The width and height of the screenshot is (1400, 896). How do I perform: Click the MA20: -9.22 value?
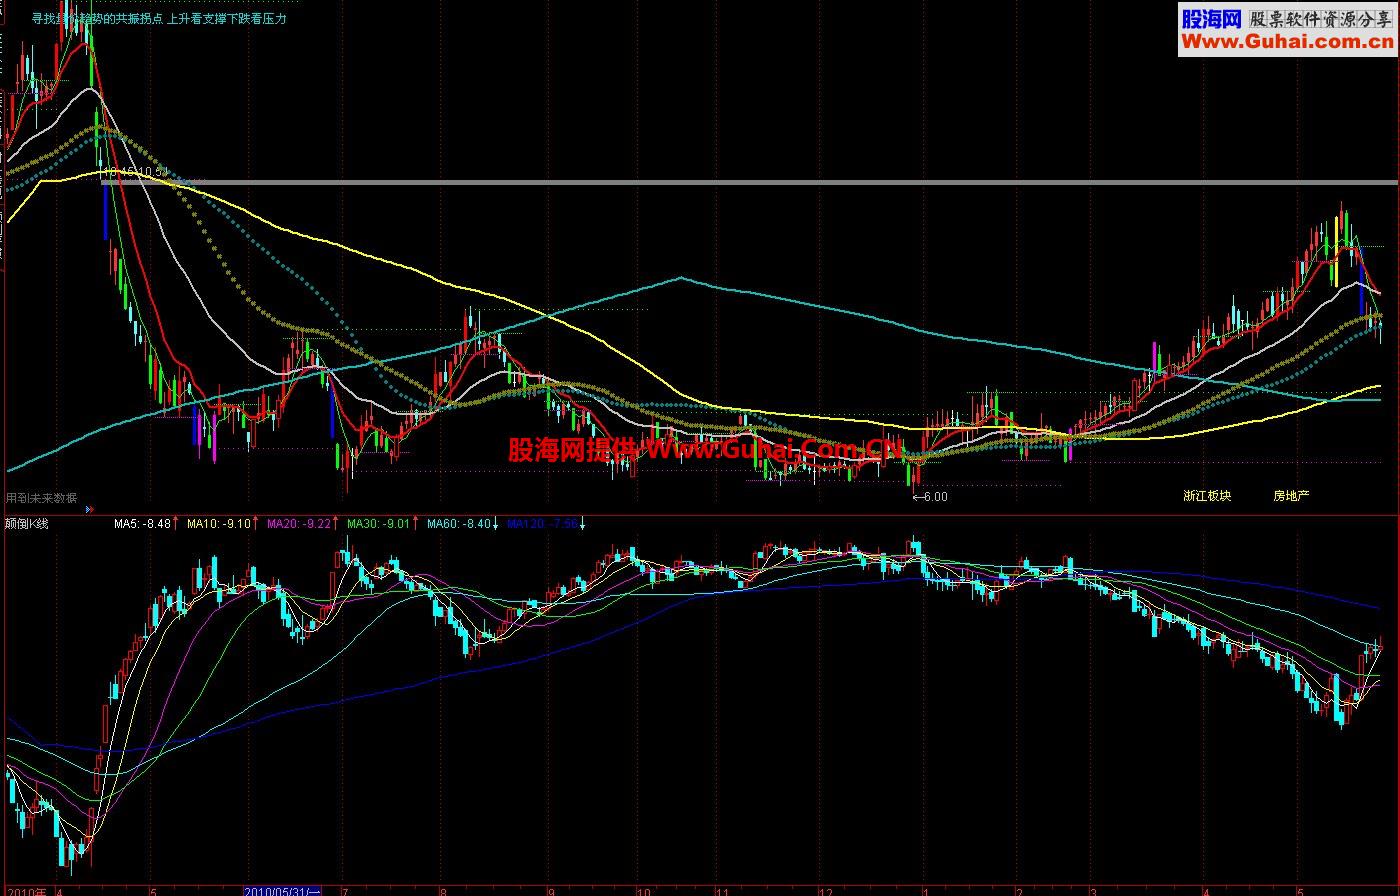click(298, 523)
